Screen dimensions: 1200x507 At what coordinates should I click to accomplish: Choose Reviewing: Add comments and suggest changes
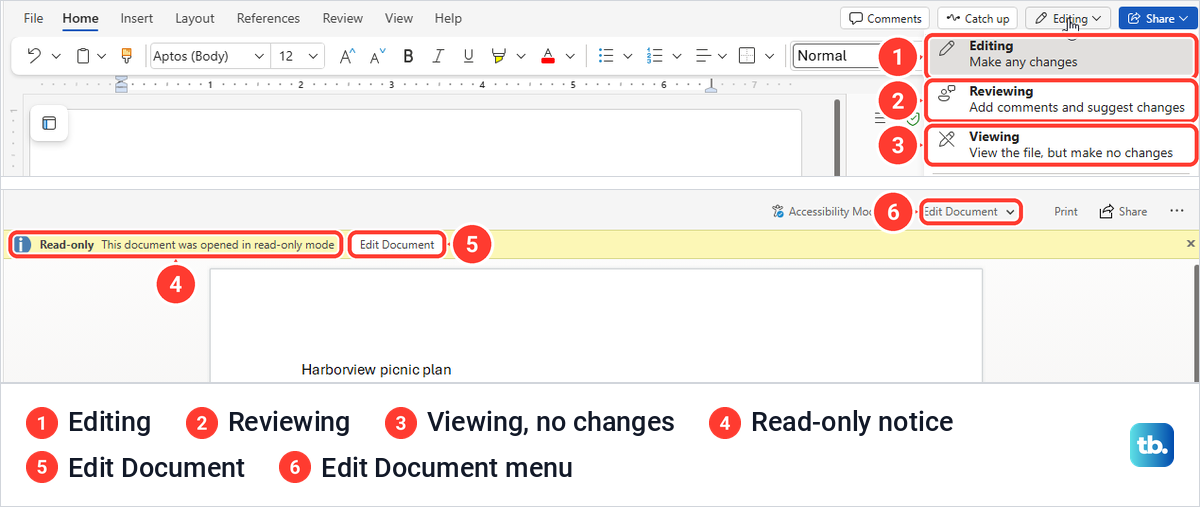tap(1062, 99)
